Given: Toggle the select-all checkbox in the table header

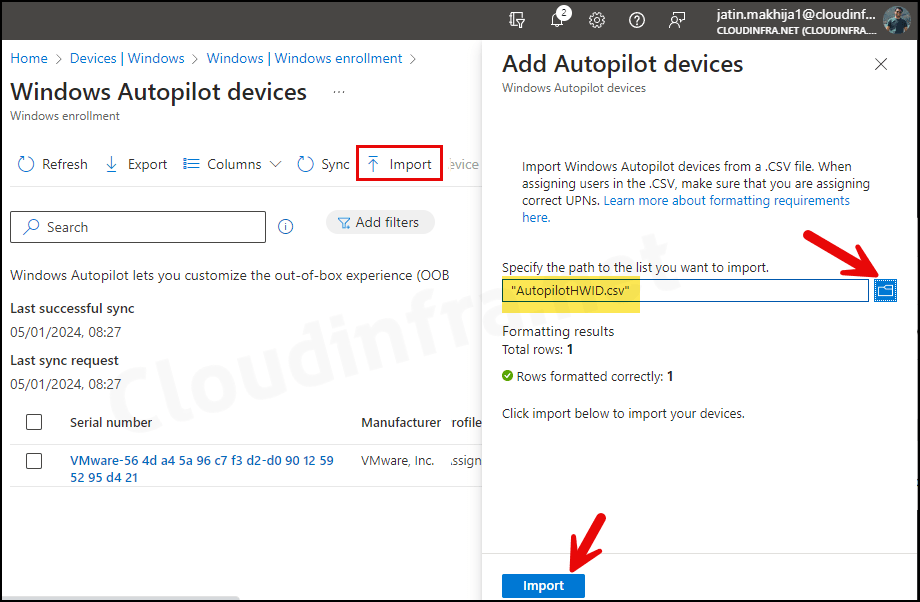Looking at the screenshot, I should 33,422.
